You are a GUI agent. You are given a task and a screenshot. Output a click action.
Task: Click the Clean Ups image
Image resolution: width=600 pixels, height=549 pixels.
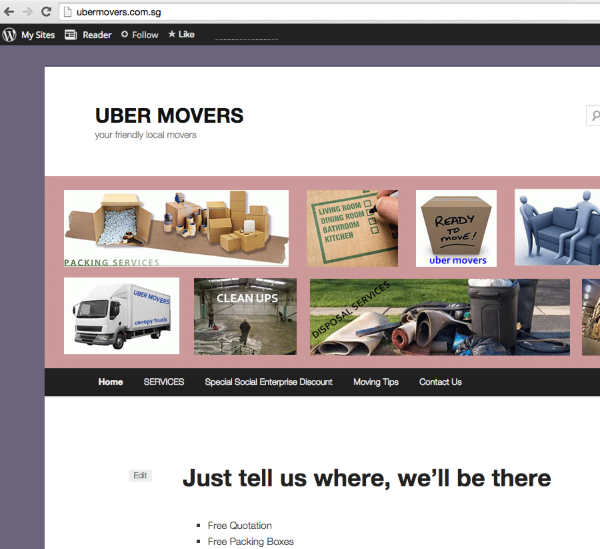pos(245,316)
